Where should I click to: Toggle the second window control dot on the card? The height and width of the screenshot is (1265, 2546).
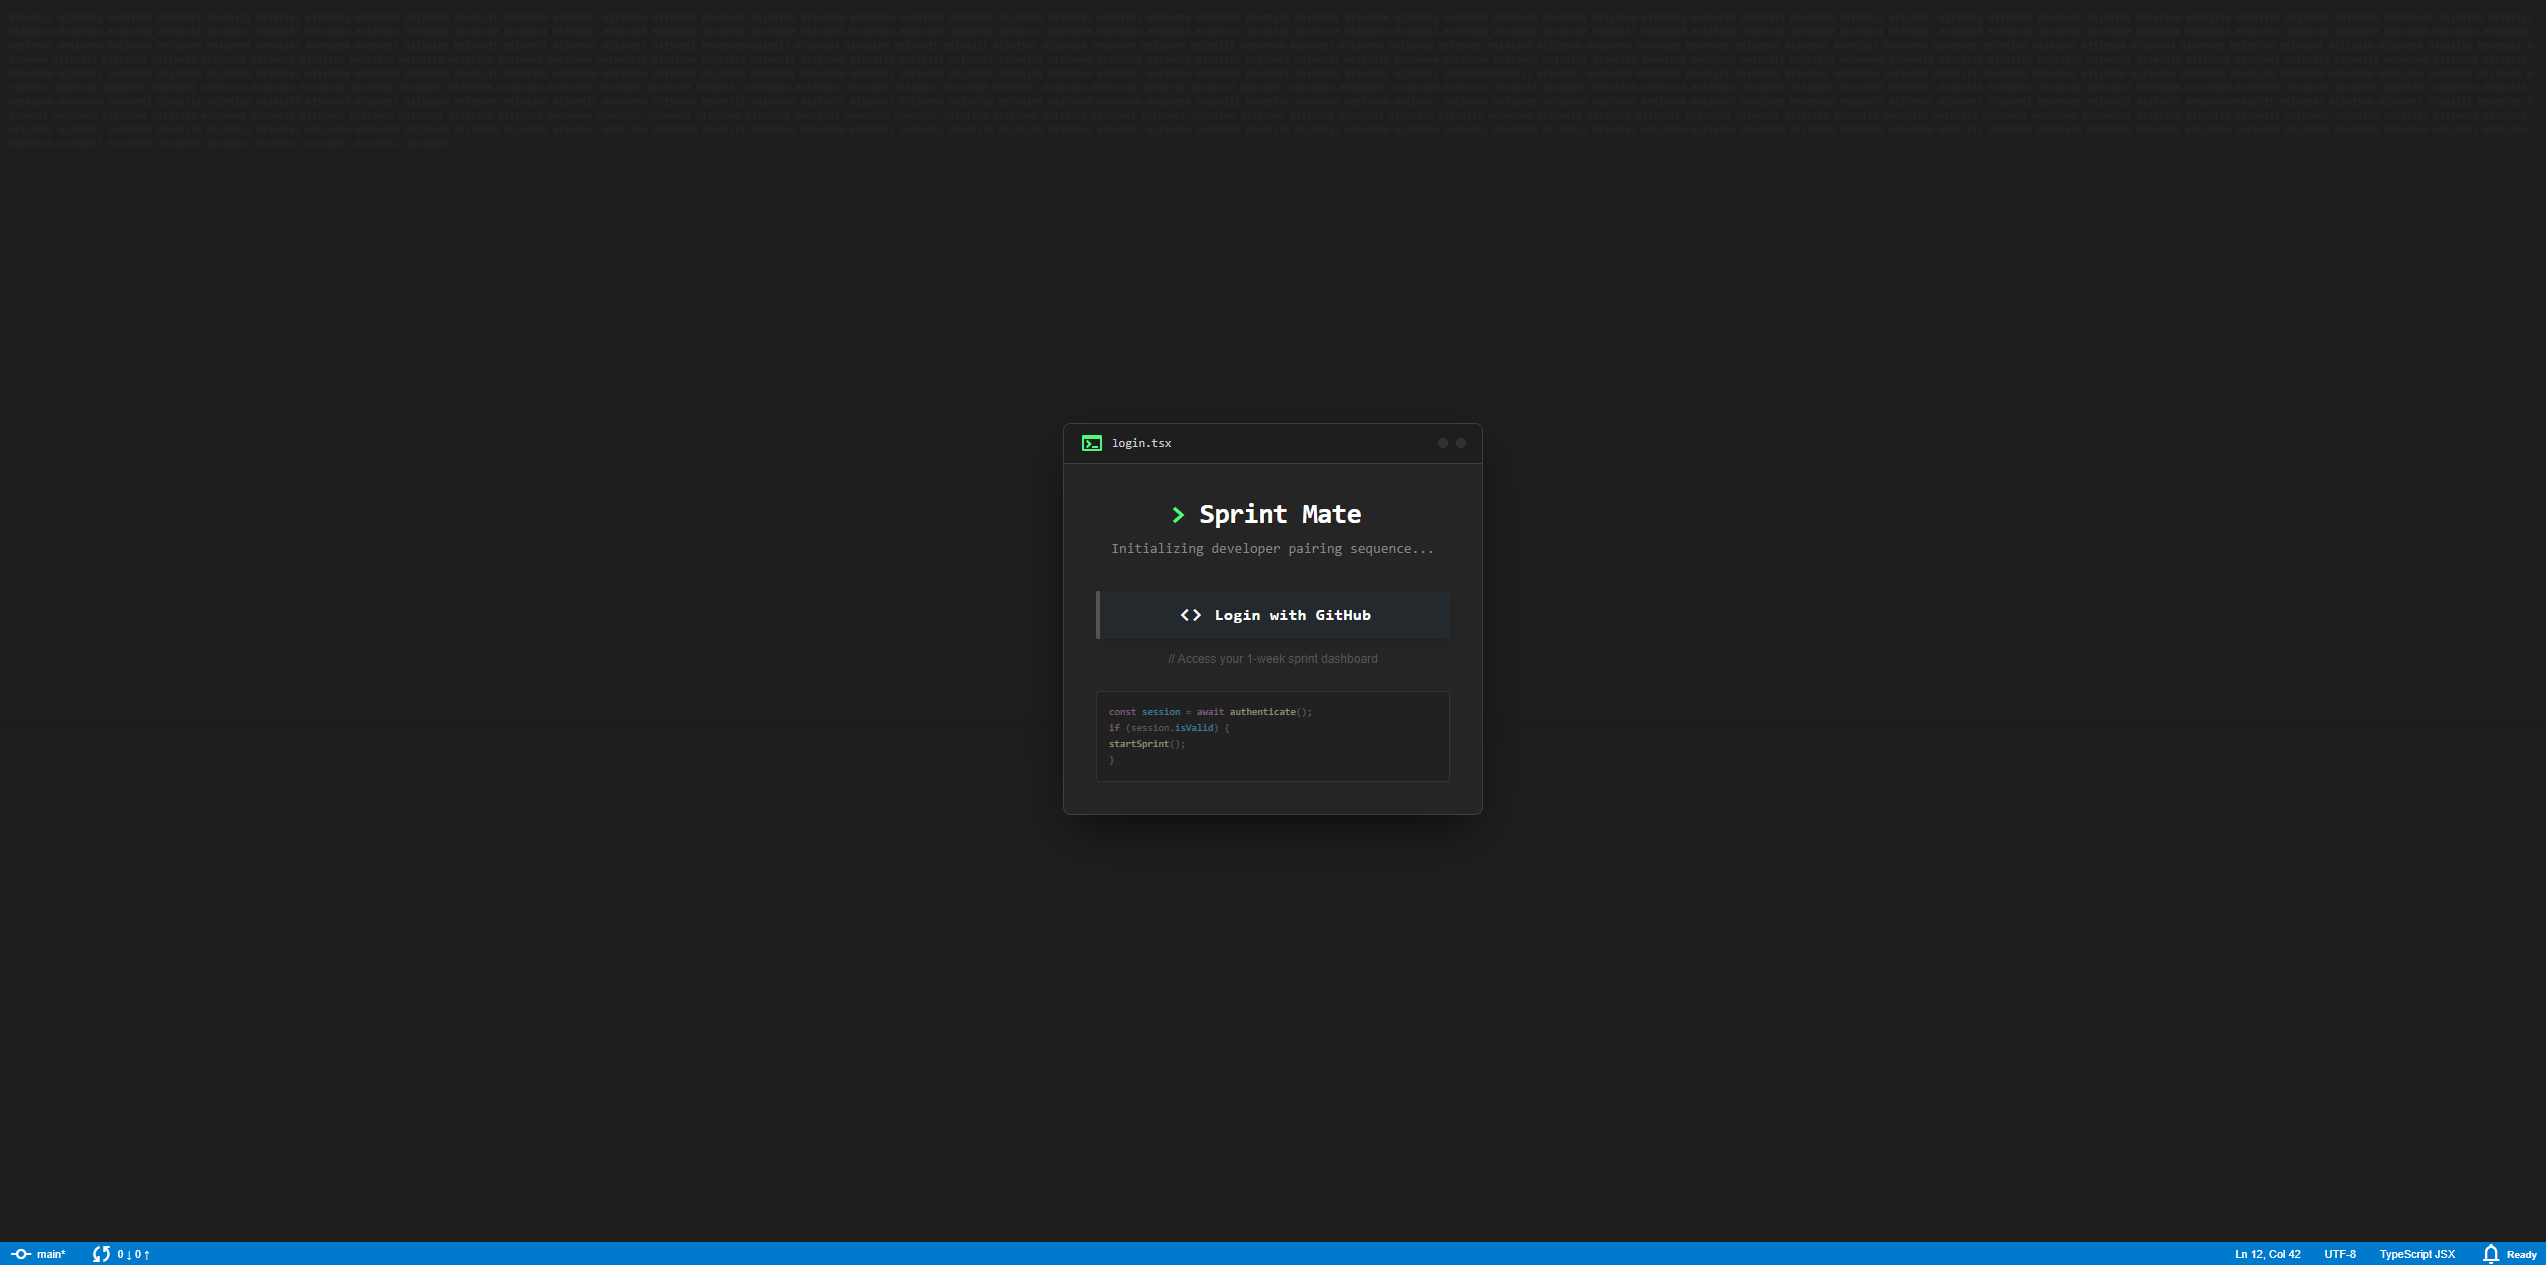point(1461,442)
